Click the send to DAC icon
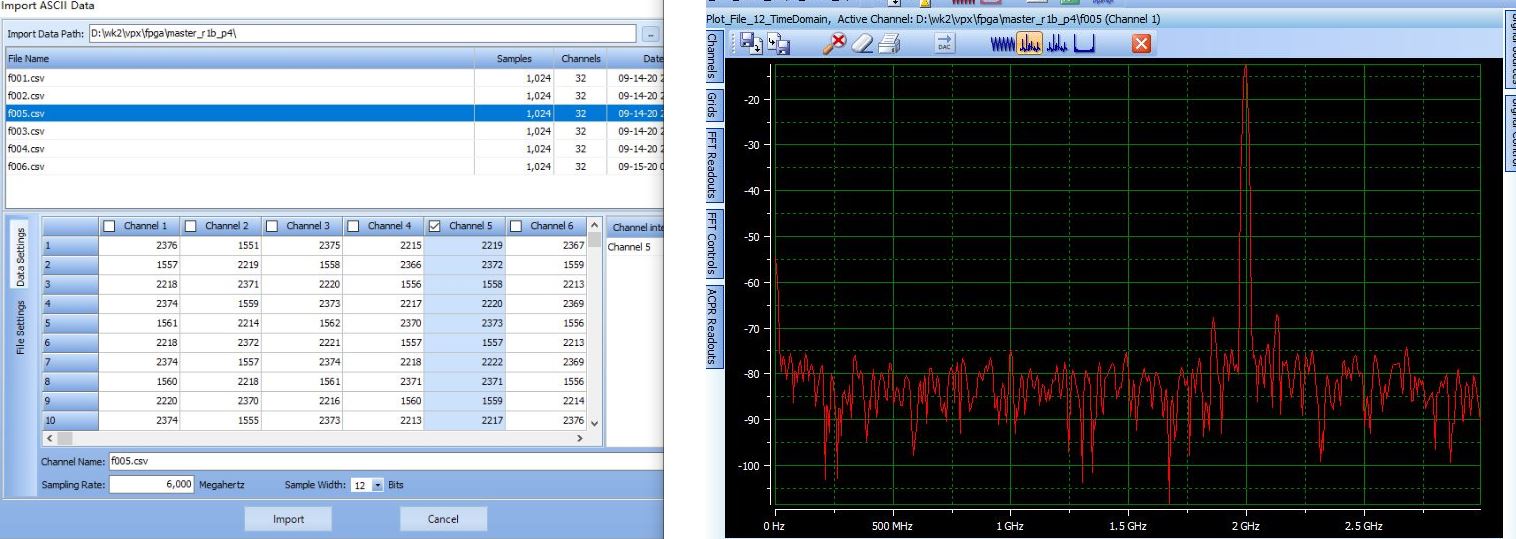The width and height of the screenshot is (1516, 539). click(945, 44)
